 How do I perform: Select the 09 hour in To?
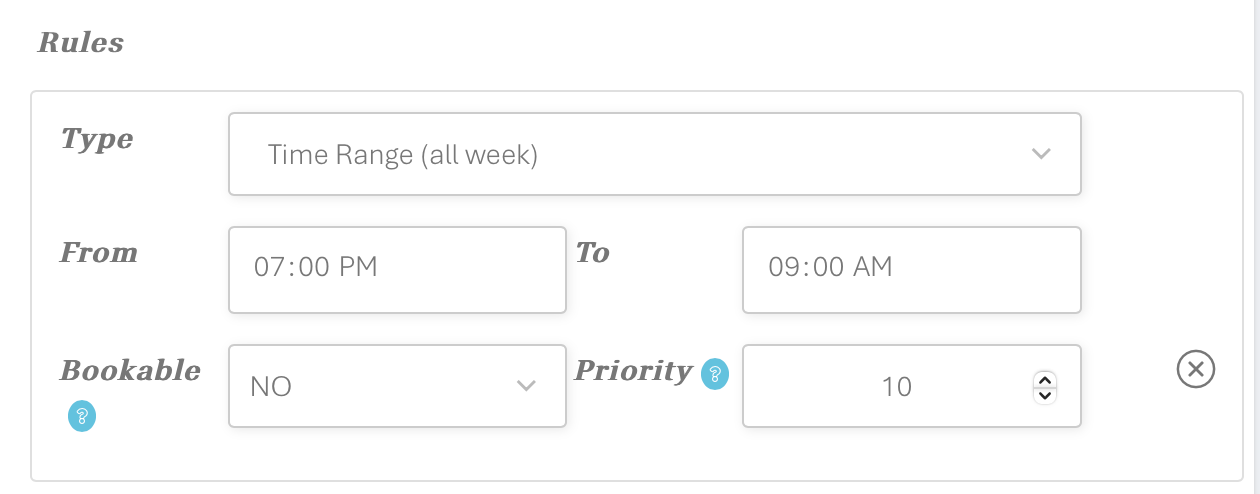point(784,267)
